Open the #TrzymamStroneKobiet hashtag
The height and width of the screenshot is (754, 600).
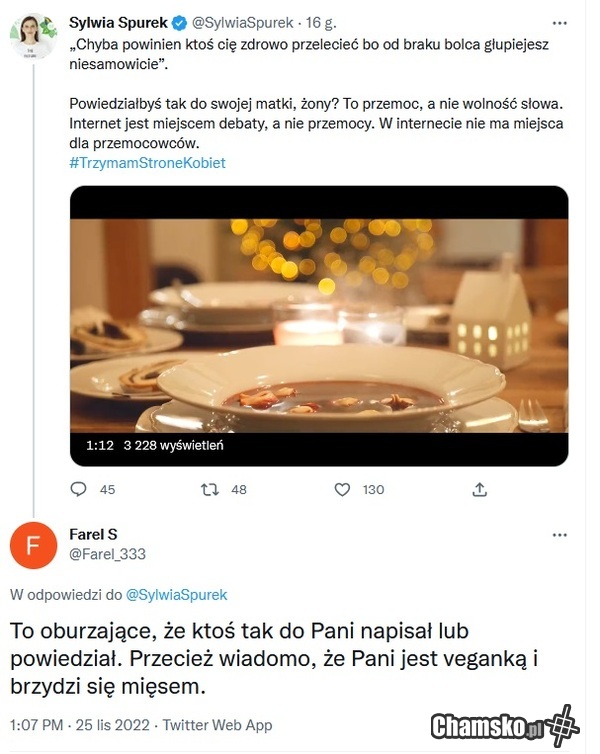[x=148, y=163]
